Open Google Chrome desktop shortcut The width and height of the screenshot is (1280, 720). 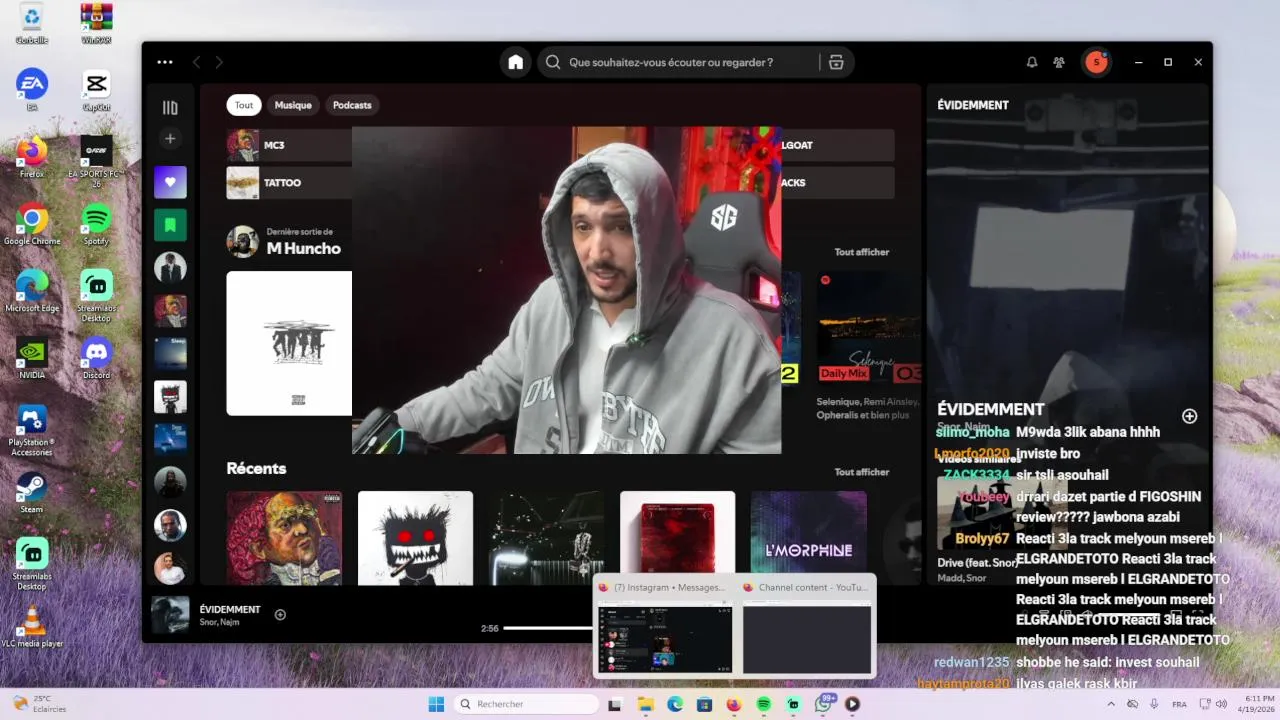[x=32, y=224]
